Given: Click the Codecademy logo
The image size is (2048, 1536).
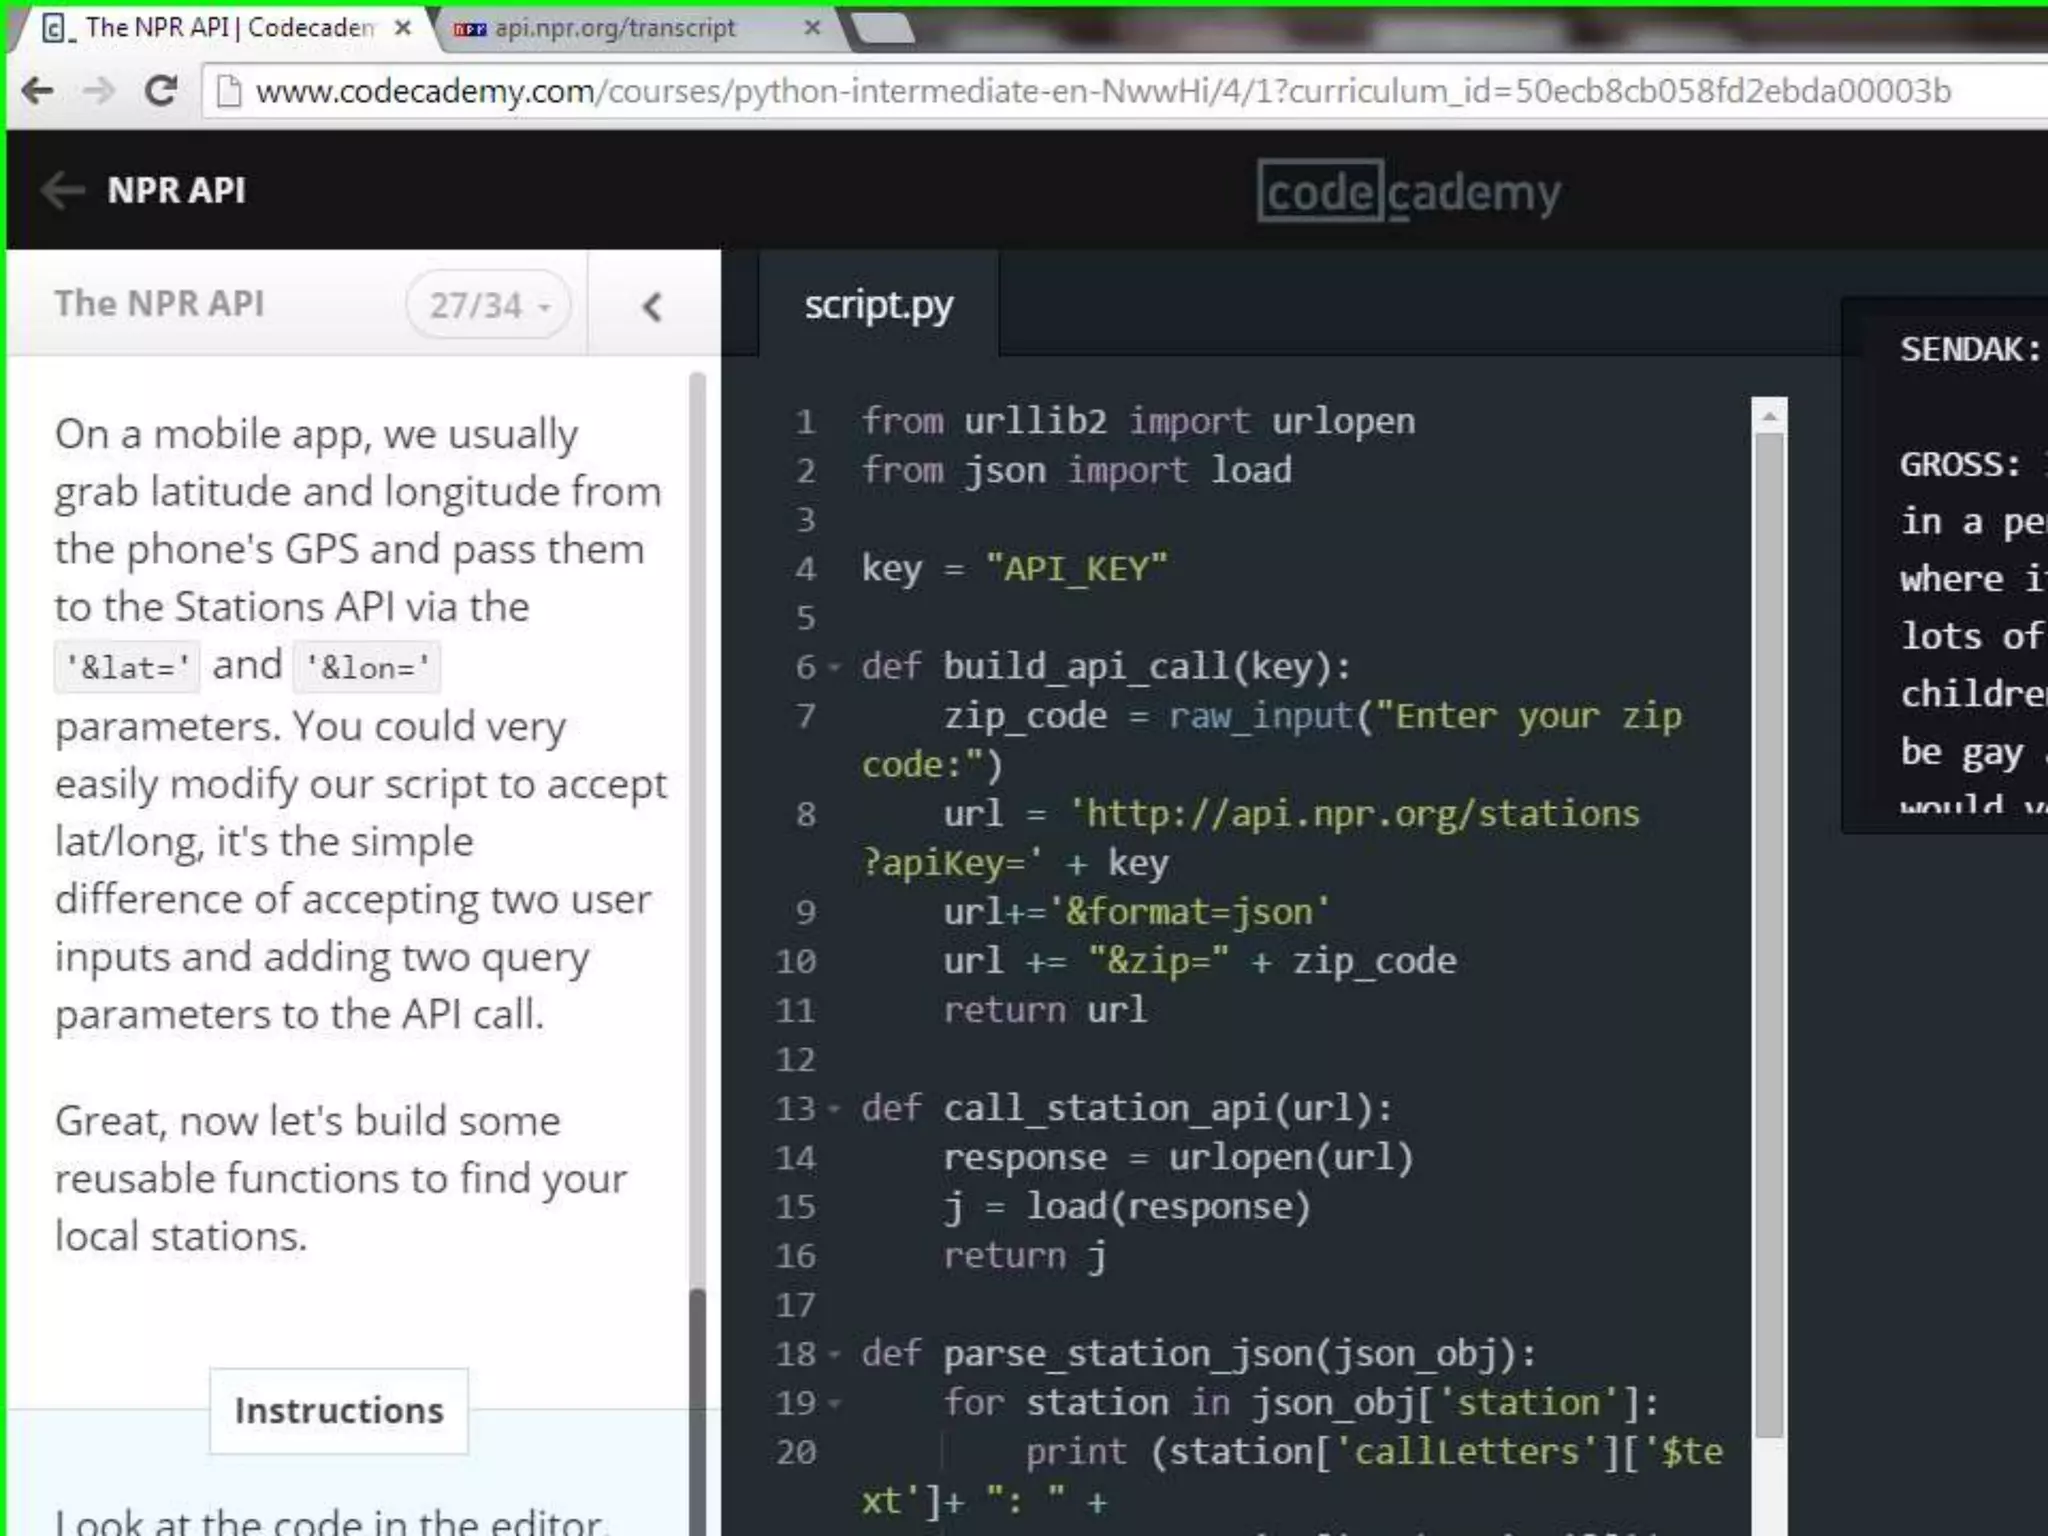Looking at the screenshot, I should [x=1408, y=191].
